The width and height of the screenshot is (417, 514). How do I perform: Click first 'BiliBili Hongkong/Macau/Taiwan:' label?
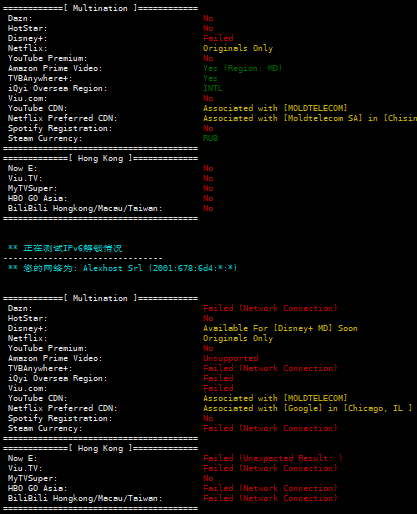point(85,208)
